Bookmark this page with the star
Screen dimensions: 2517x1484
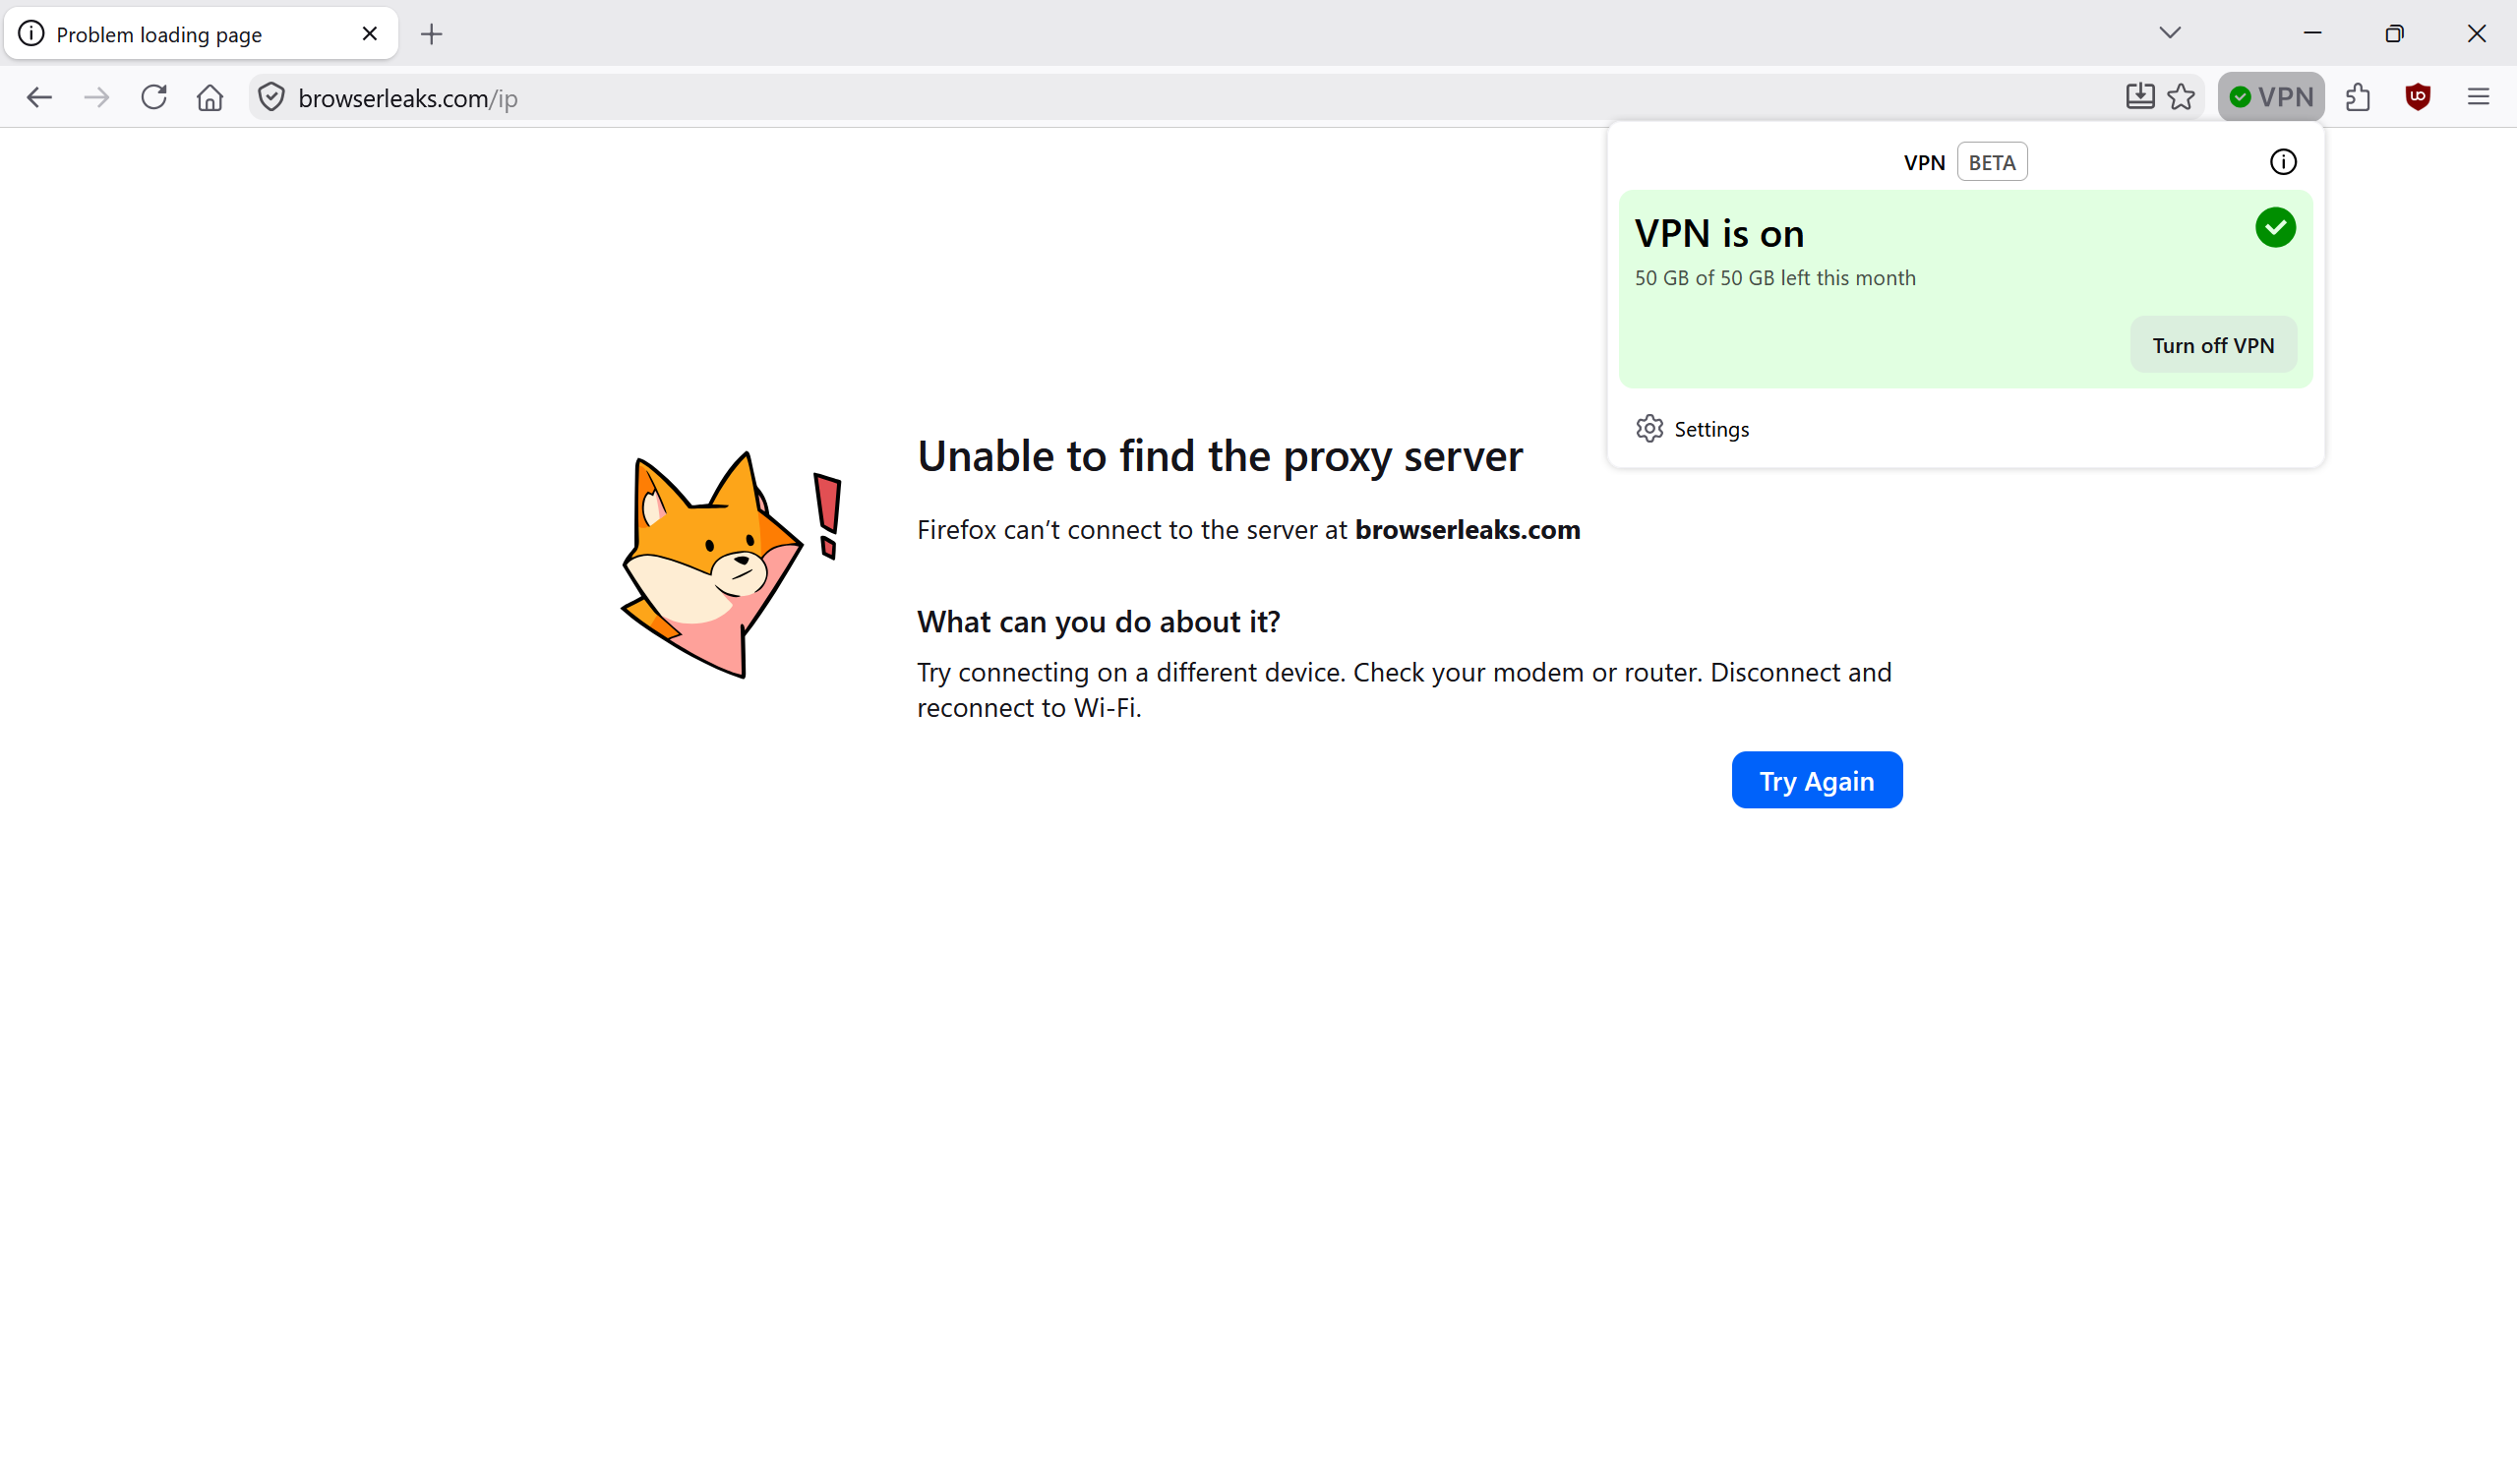pos(2181,97)
